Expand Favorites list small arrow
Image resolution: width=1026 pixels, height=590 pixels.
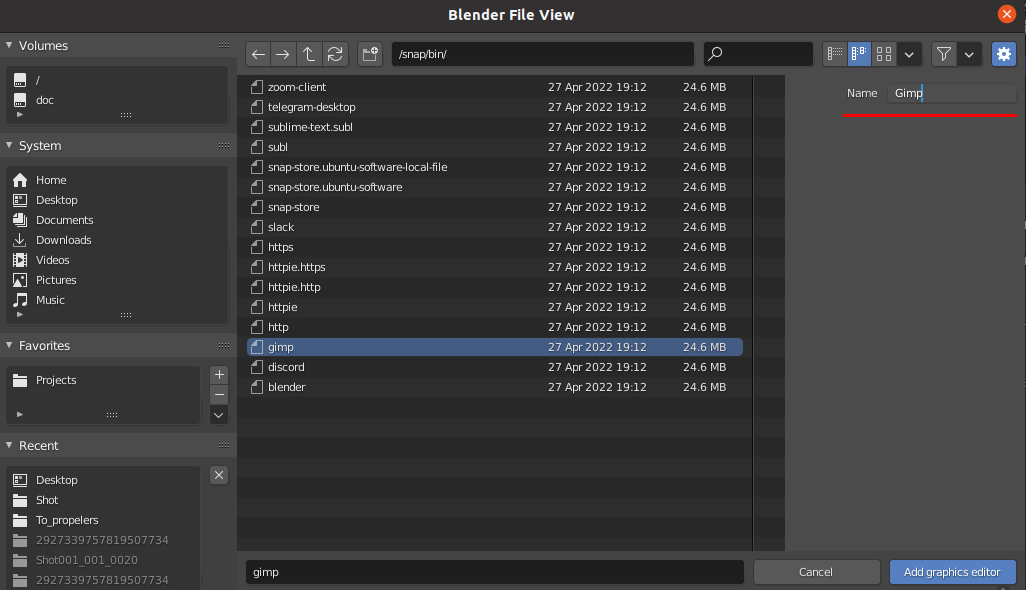(x=20, y=414)
